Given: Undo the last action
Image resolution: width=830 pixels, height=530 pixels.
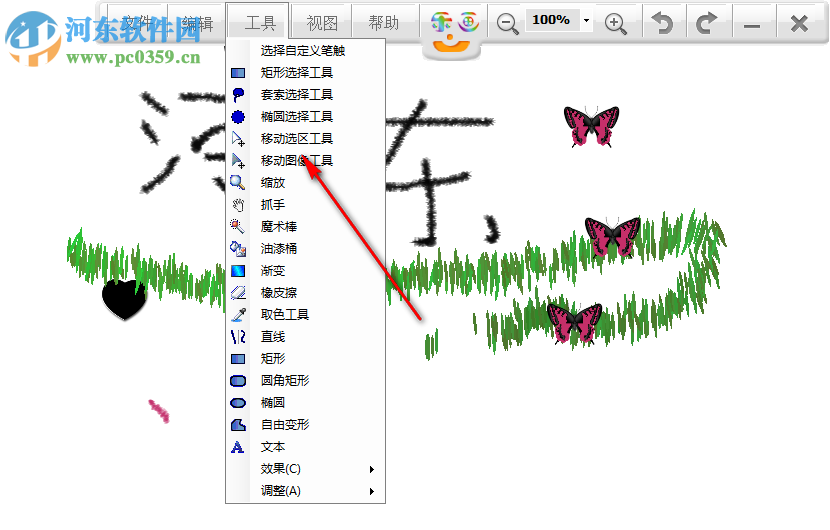Looking at the screenshot, I should pyautogui.click(x=663, y=23).
